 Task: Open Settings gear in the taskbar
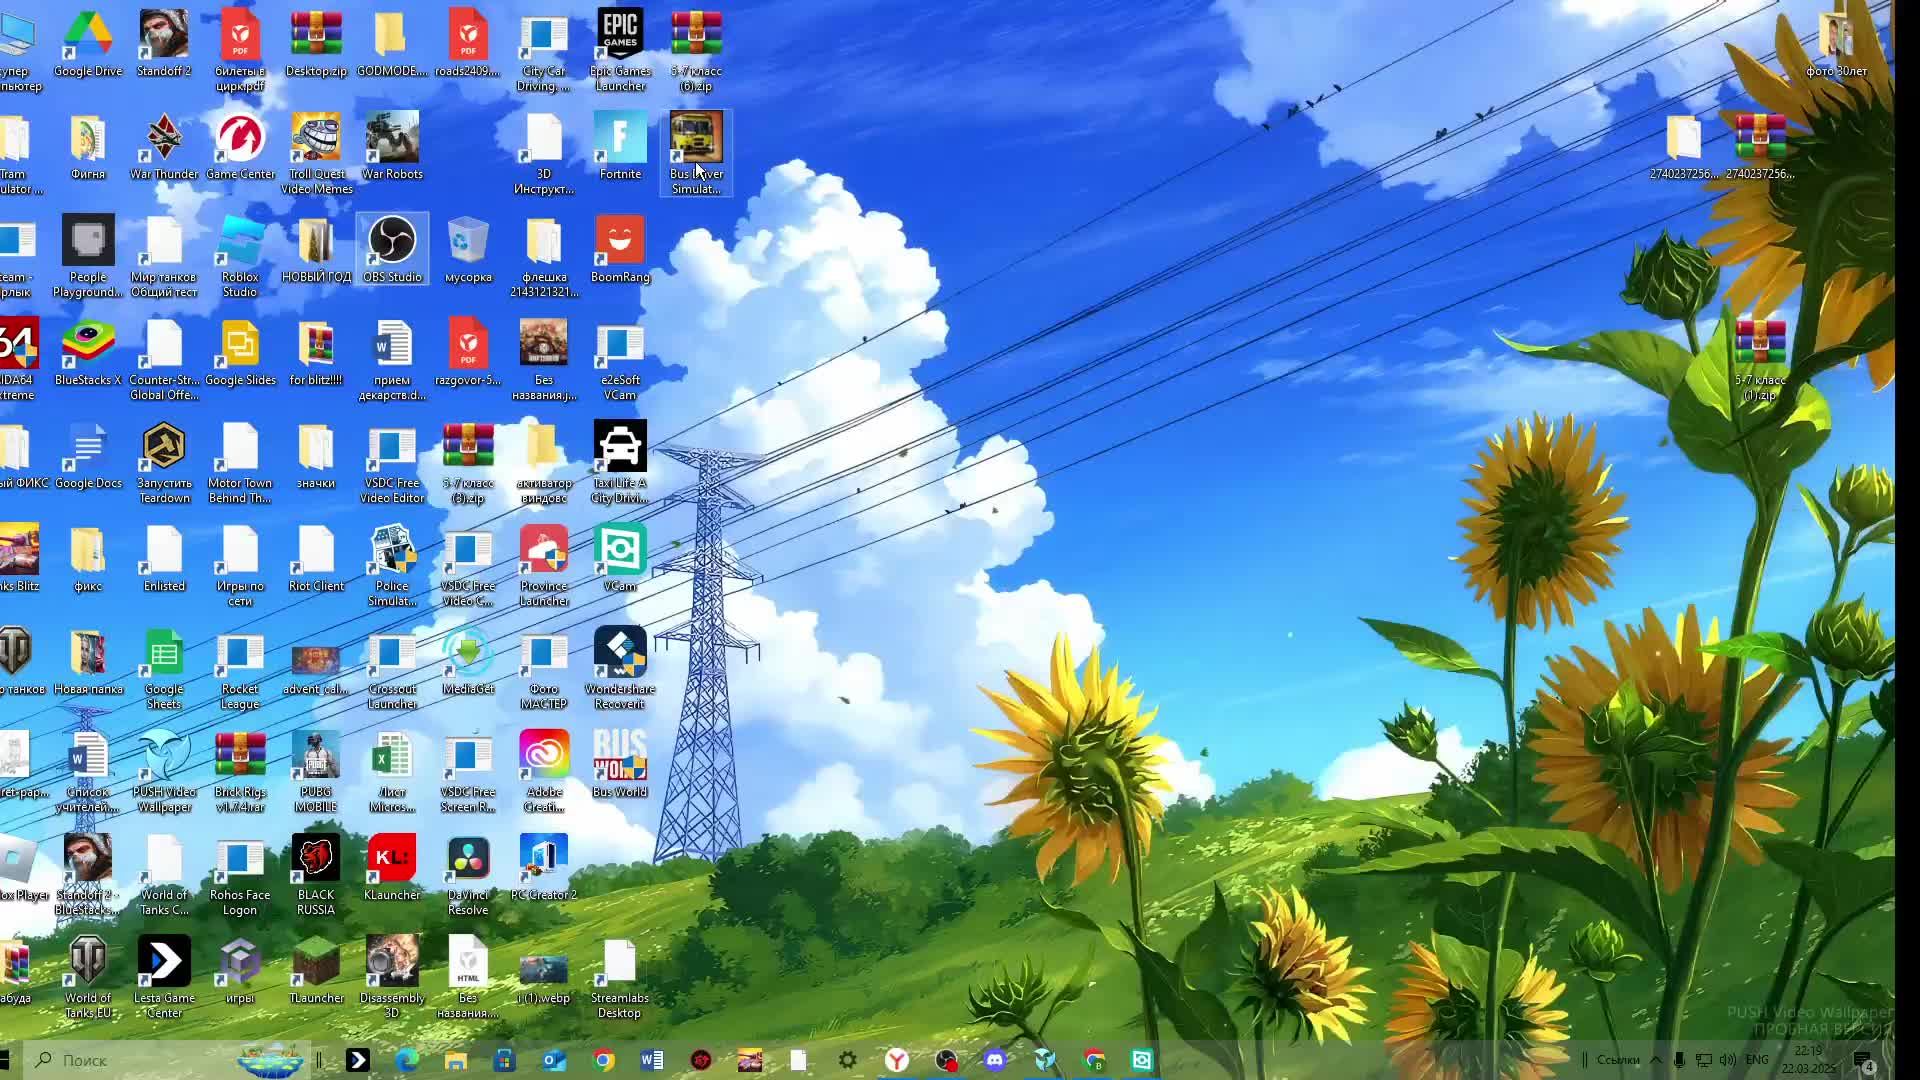tap(848, 1060)
